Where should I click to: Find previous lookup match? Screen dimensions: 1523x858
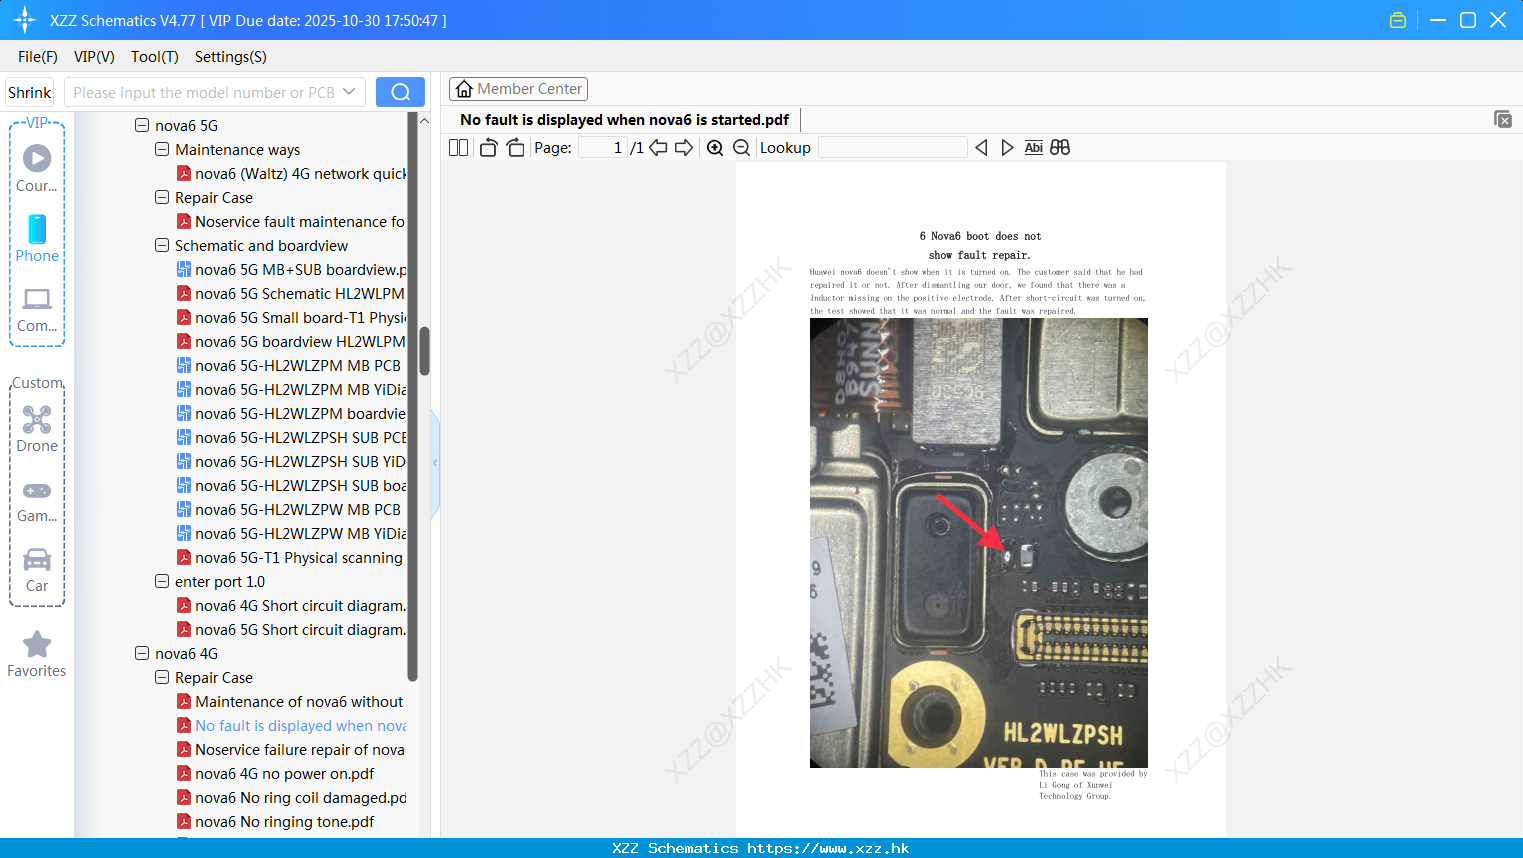tap(981, 148)
